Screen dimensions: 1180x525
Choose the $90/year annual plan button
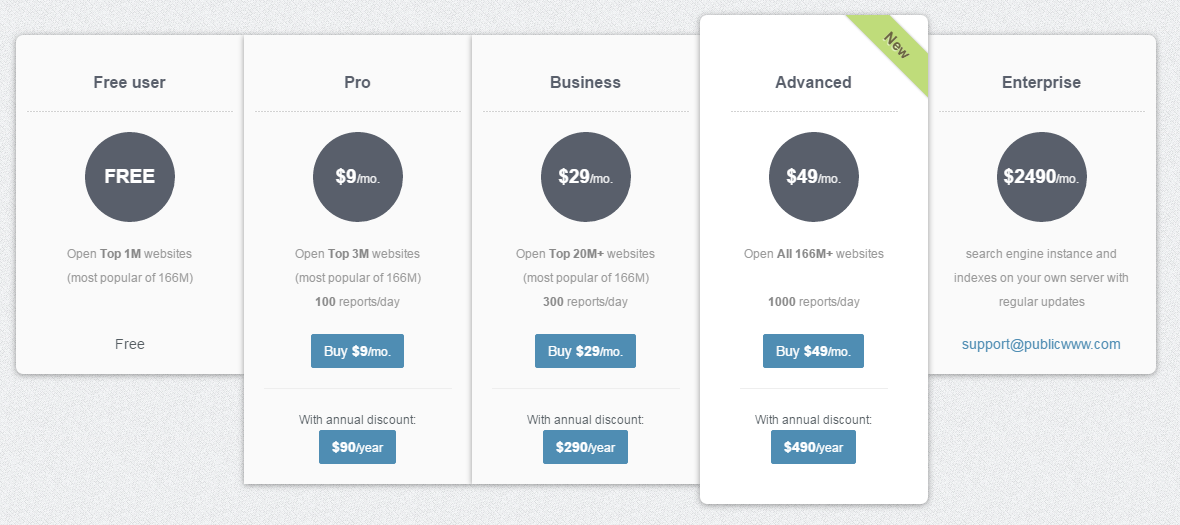tap(358, 447)
